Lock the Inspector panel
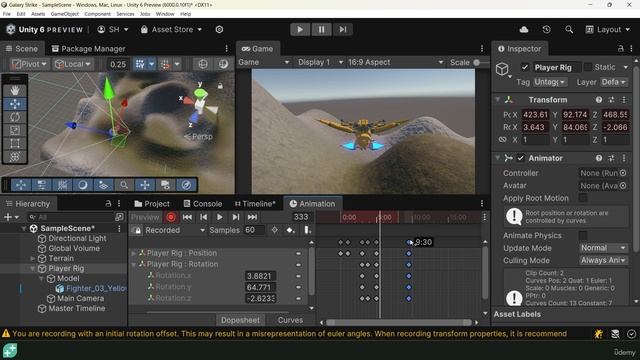The image size is (640, 360). tap(620, 49)
